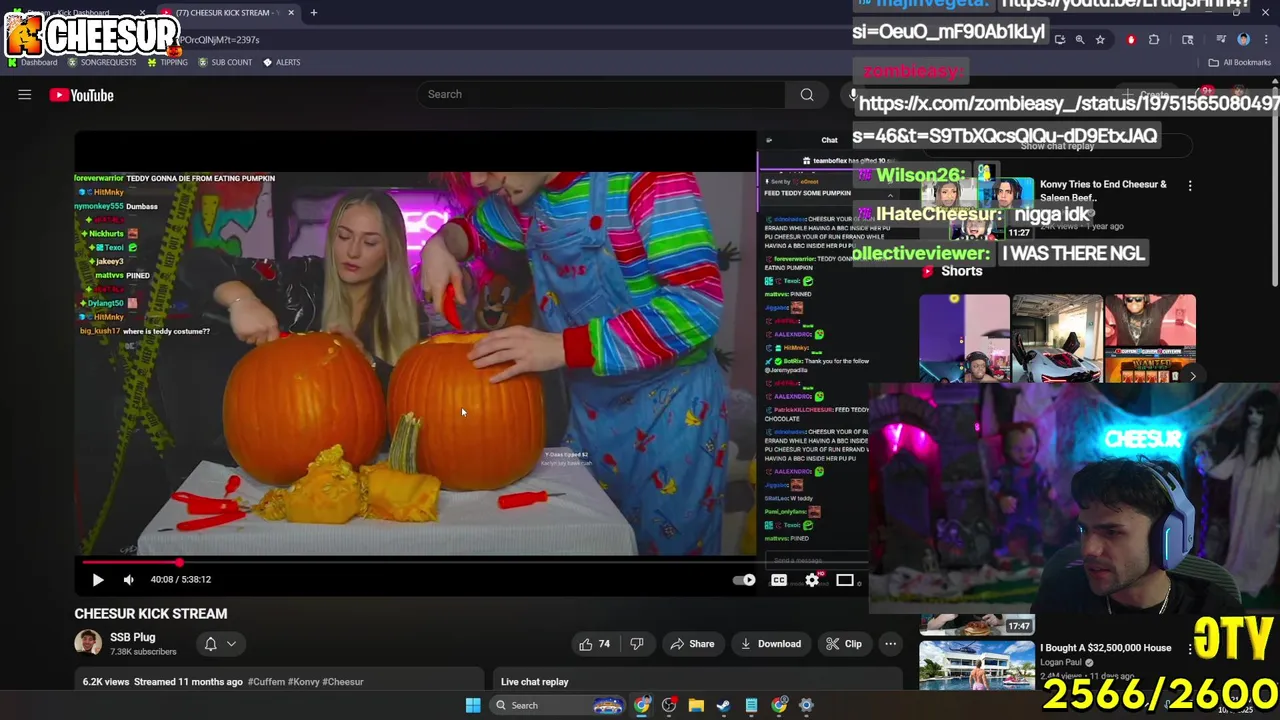The height and width of the screenshot is (720, 1280).
Task: Close the CHEESUR KICK STREAM tab
Action: pyautogui.click(x=291, y=13)
